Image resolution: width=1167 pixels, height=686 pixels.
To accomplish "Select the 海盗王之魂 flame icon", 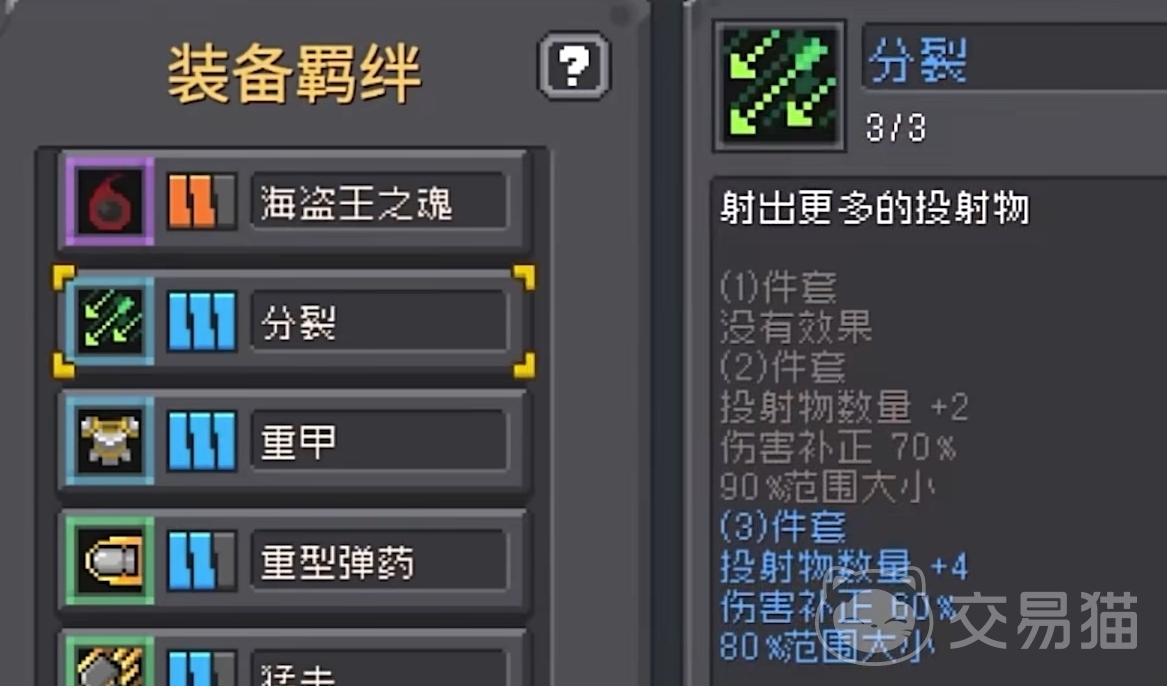I will tap(109, 202).
